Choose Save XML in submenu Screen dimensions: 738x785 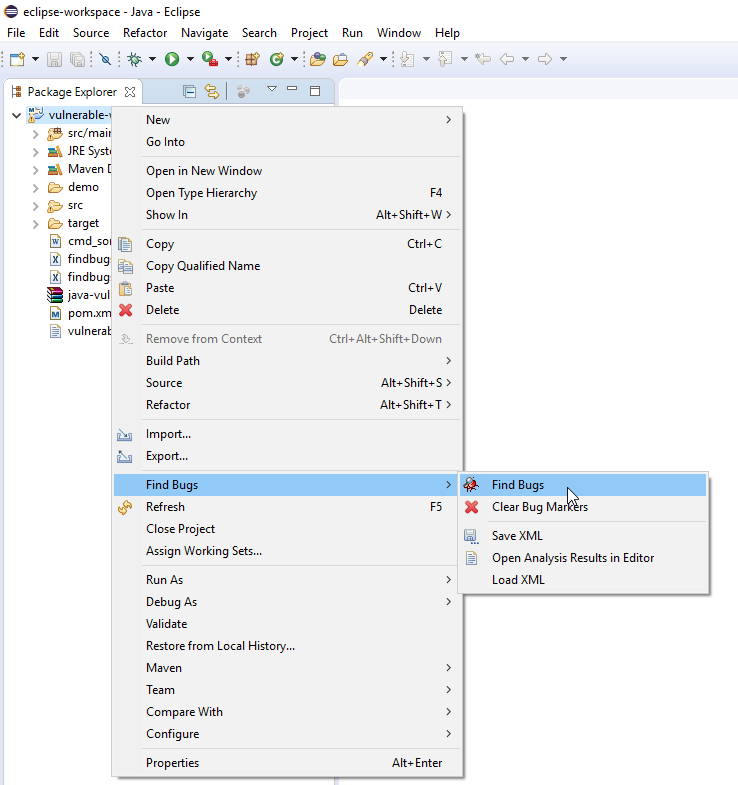click(x=583, y=536)
